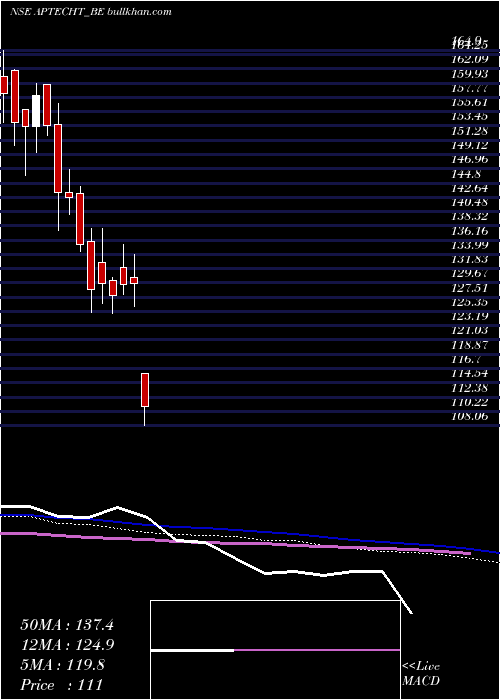Click the 116.7 price axis label
500x700 pixels.
pos(467,359)
